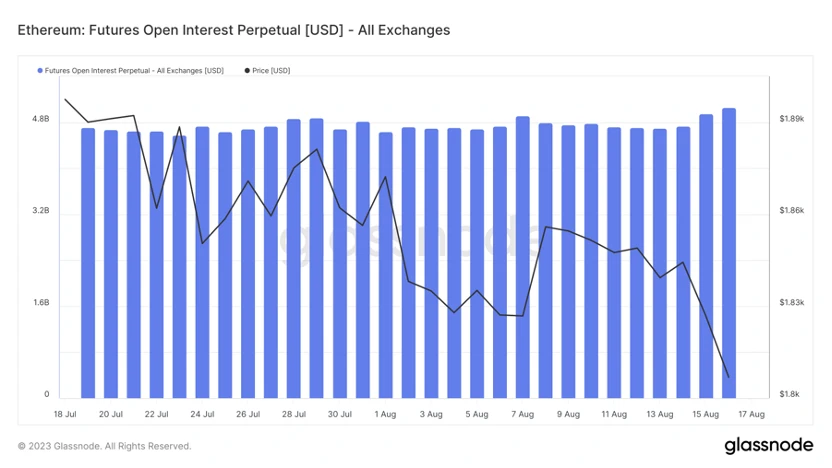Screen dimensions: 832x468
Task: Click the chart title about Ethereum futures
Action: pyautogui.click(x=234, y=30)
